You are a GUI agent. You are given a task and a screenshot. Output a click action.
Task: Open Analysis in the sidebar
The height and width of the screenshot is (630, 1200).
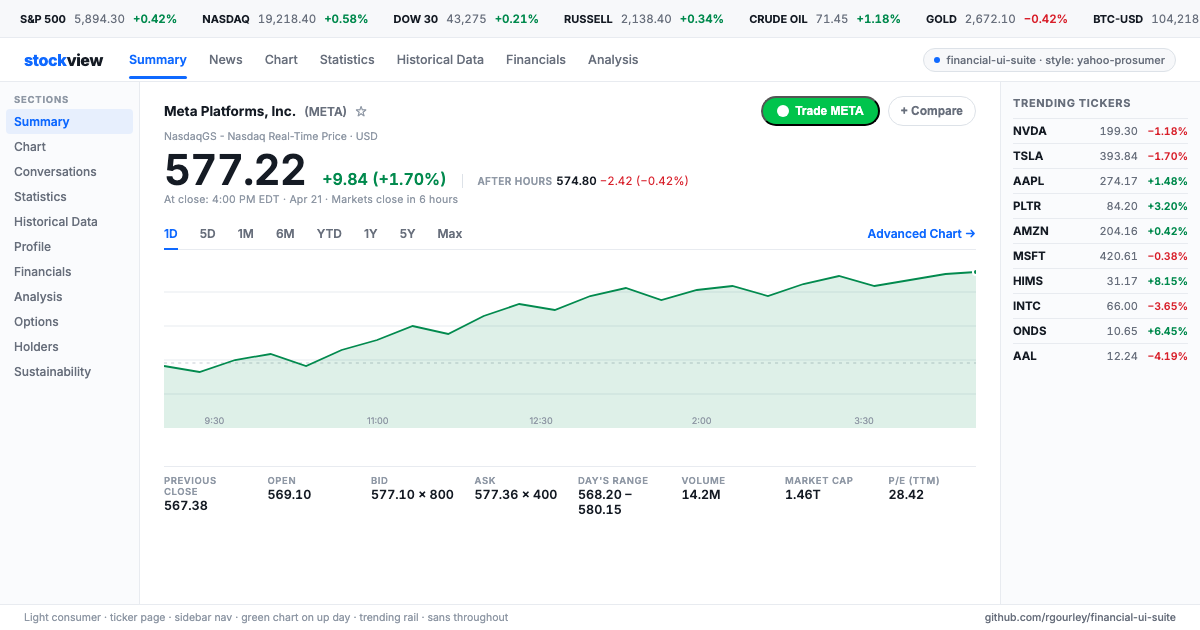tap(69, 297)
